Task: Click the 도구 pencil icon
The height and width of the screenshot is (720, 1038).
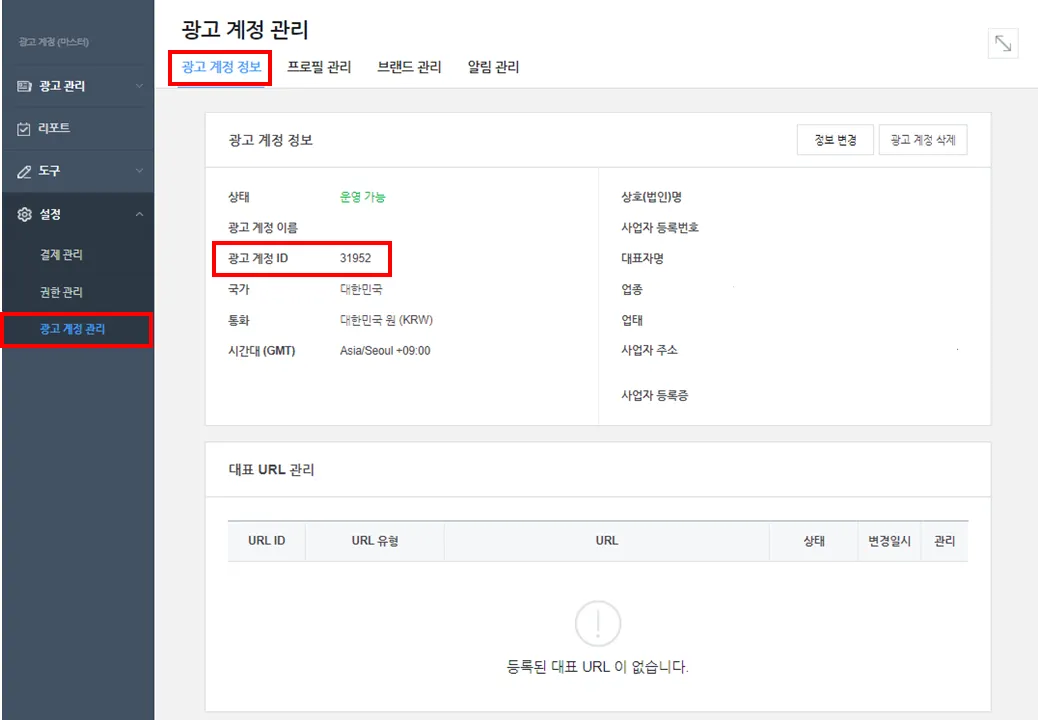Action: [25, 172]
